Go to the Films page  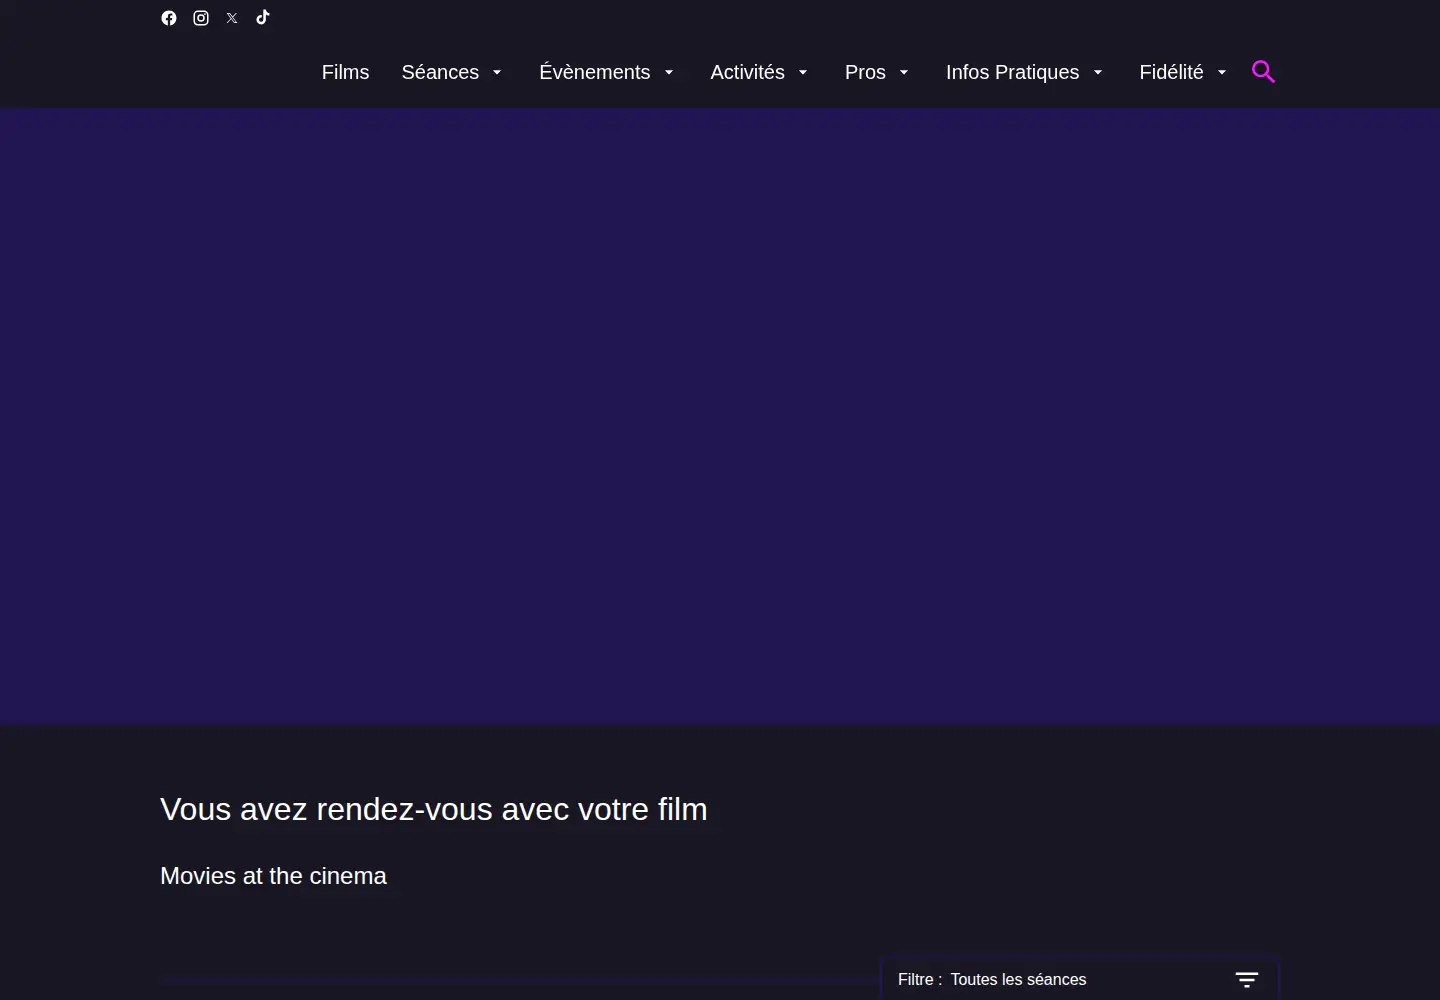tap(345, 72)
